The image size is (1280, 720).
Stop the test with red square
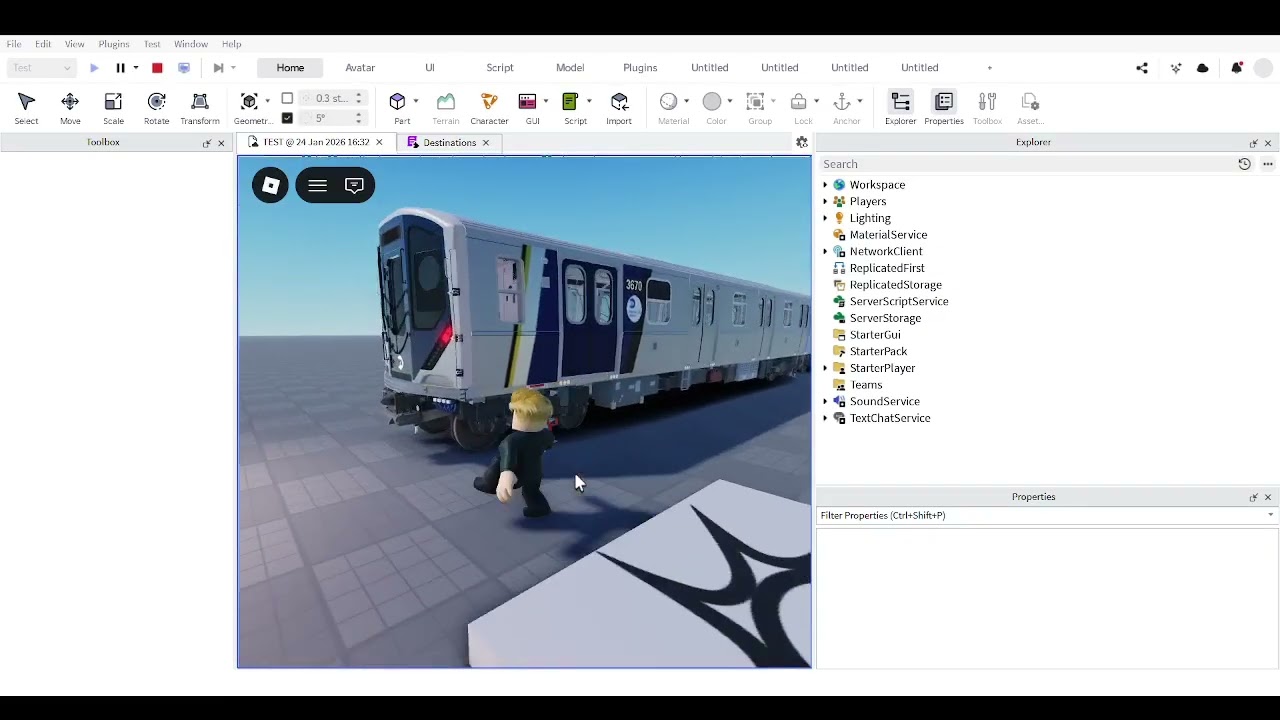pyautogui.click(x=157, y=68)
